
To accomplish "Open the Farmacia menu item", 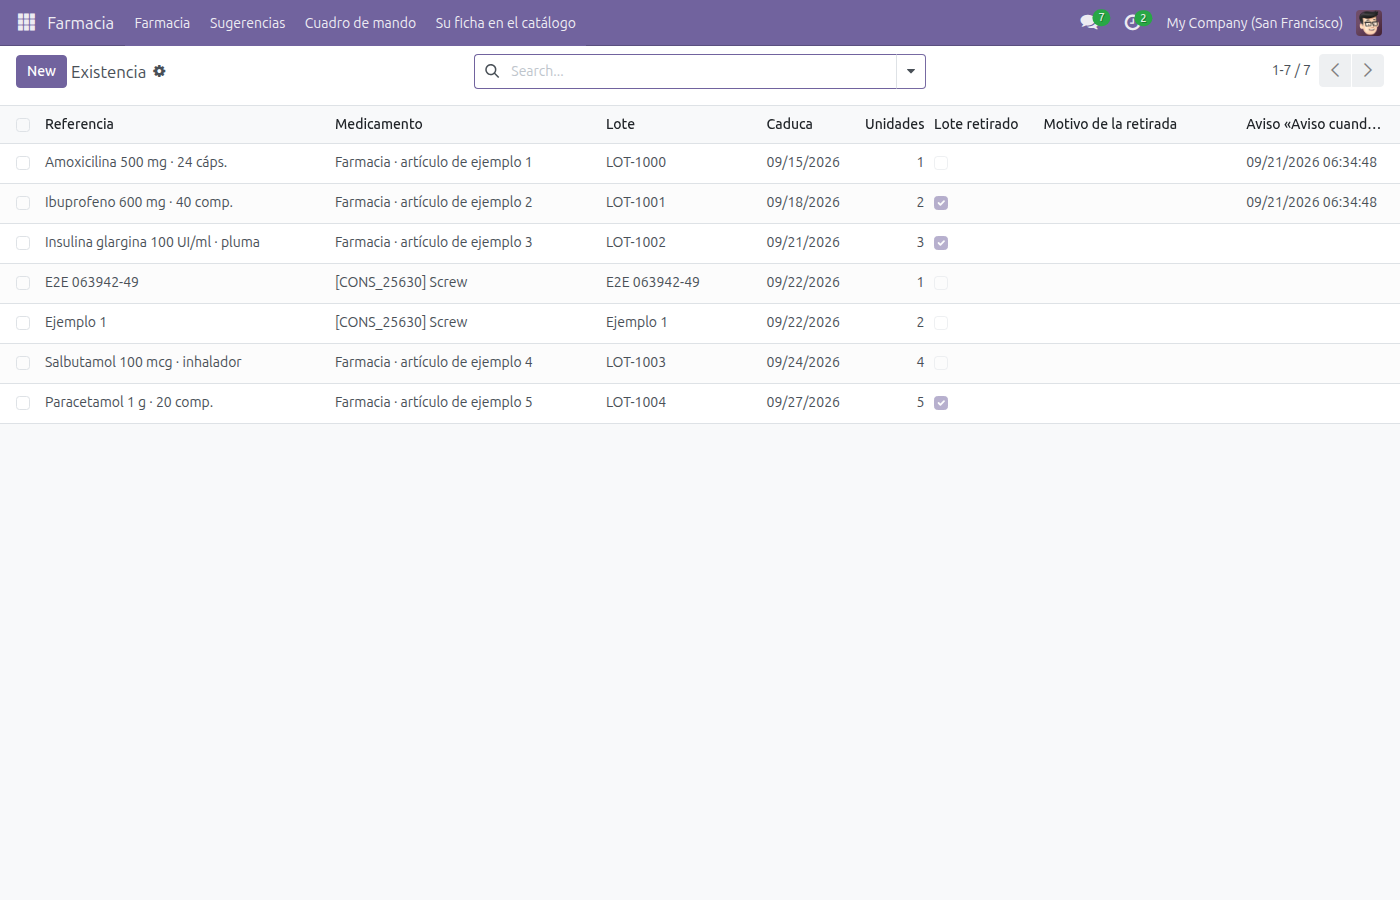I will (162, 22).
